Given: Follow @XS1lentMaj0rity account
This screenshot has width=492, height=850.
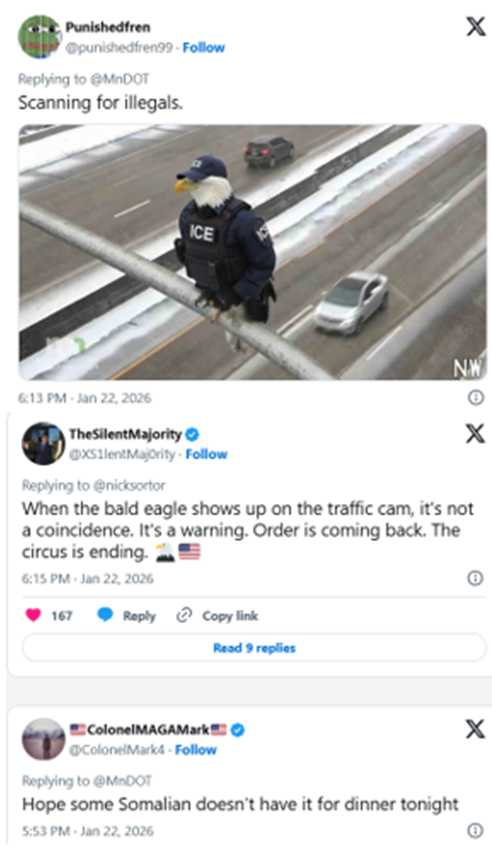Looking at the screenshot, I should [206, 454].
